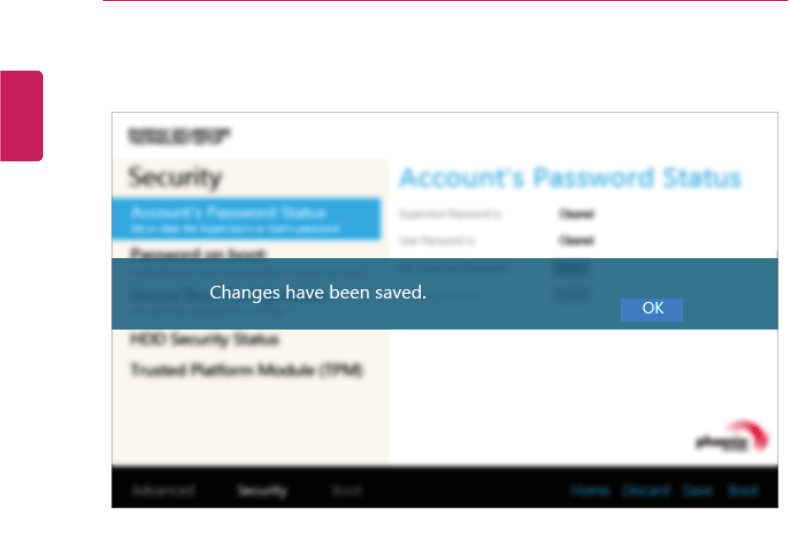Click the Supervisor Password status value
Image resolution: width=790 pixels, height=544 pixels.
tap(576, 214)
